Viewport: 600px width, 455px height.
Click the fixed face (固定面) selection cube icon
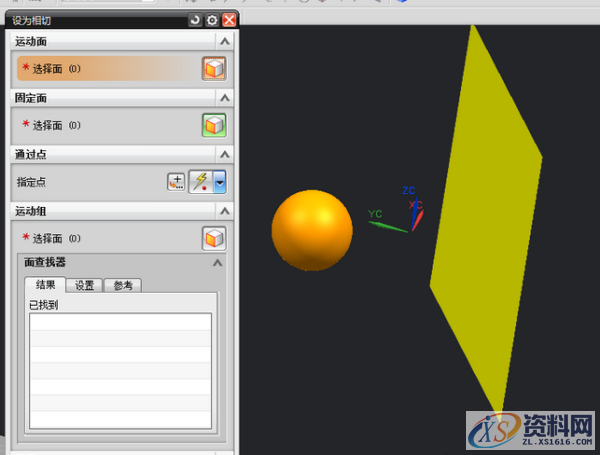click(214, 125)
